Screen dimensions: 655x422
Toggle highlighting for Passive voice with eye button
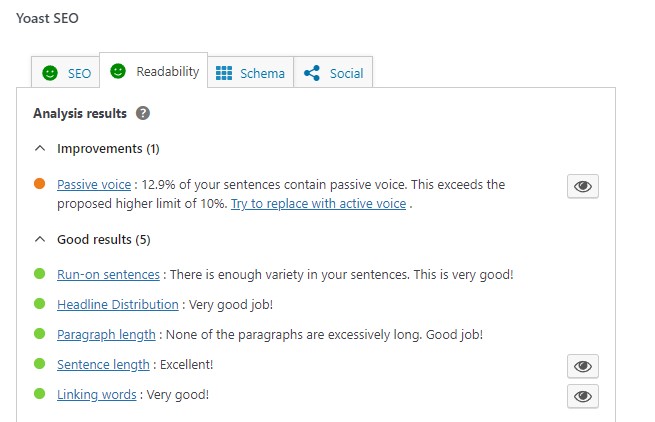(x=582, y=186)
